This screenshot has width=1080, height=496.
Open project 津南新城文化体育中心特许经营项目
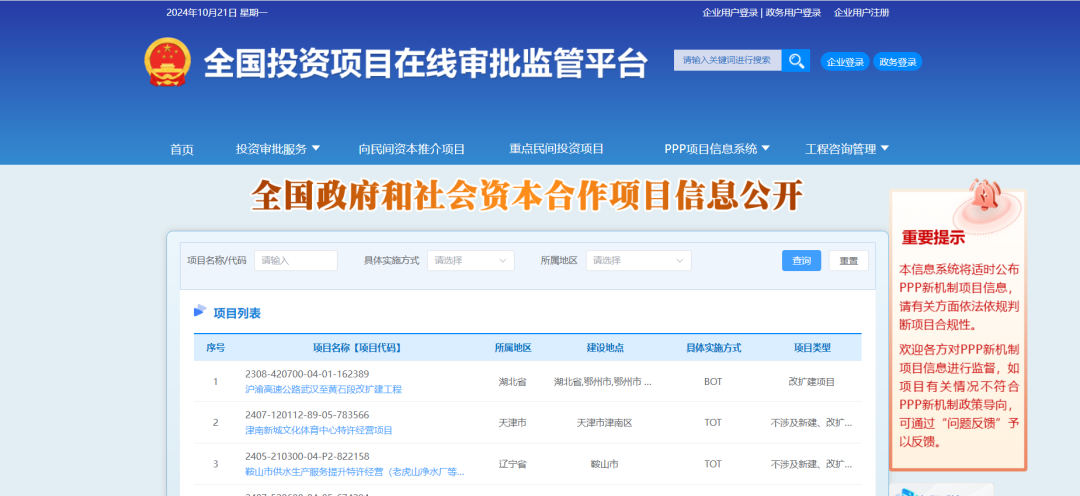tap(319, 431)
